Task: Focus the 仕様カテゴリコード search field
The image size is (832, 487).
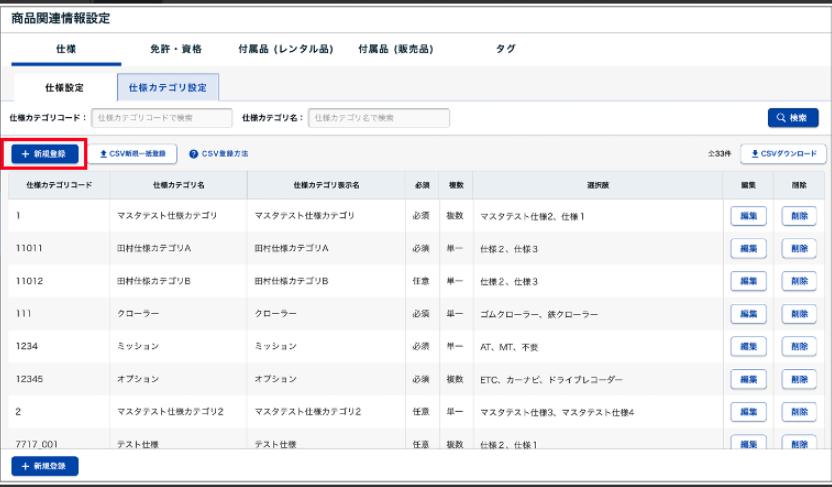Action: [x=161, y=118]
